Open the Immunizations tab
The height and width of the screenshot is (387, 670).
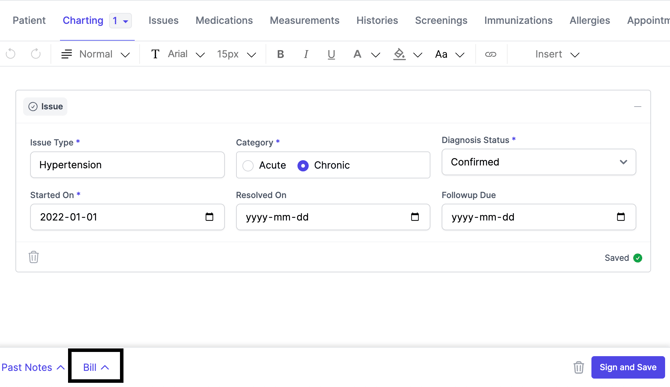pyautogui.click(x=518, y=21)
